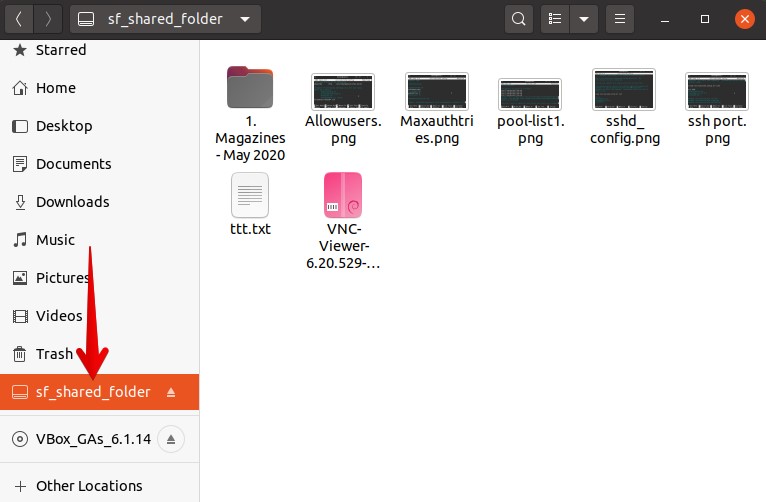Viewport: 766px width, 502px height.
Task: Select the ttt.txt file icon
Action: pyautogui.click(x=250, y=195)
